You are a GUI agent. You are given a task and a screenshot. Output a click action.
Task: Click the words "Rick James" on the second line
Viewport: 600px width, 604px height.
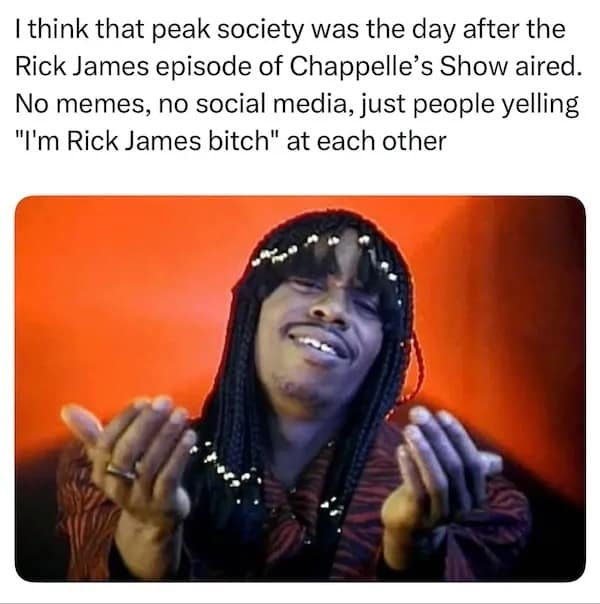click(x=82, y=66)
